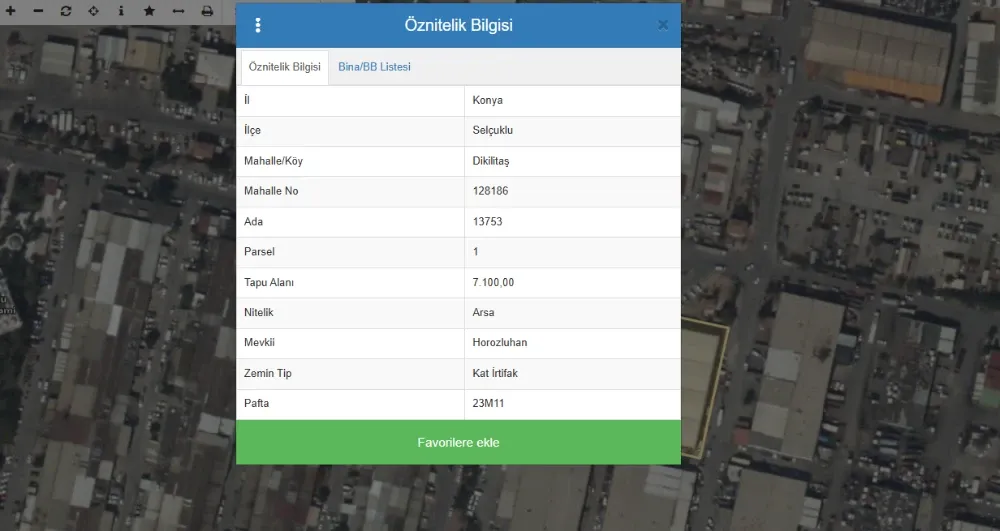Select the Pafta value 23M11
This screenshot has width=1000, height=531.
490,404
